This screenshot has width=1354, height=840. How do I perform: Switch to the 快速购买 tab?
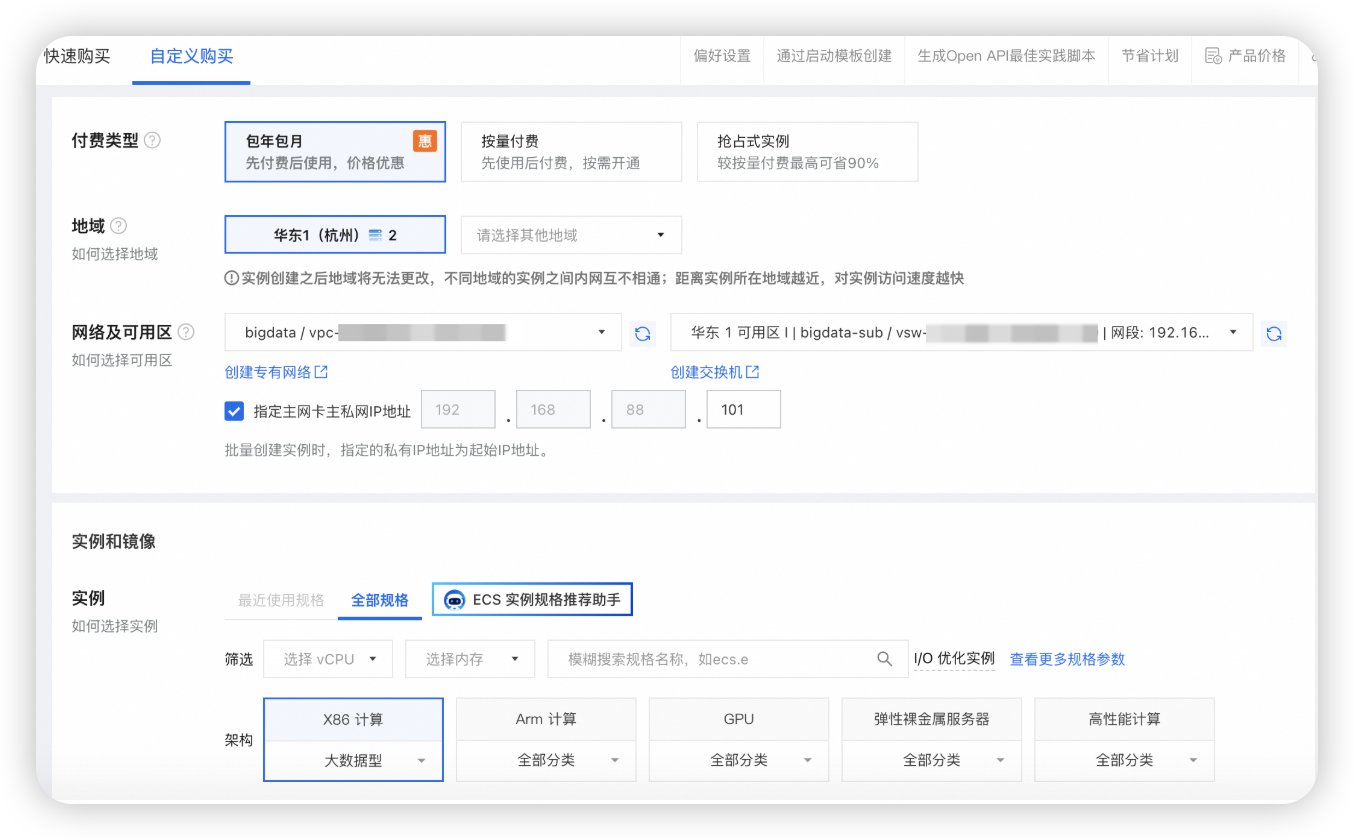80,56
